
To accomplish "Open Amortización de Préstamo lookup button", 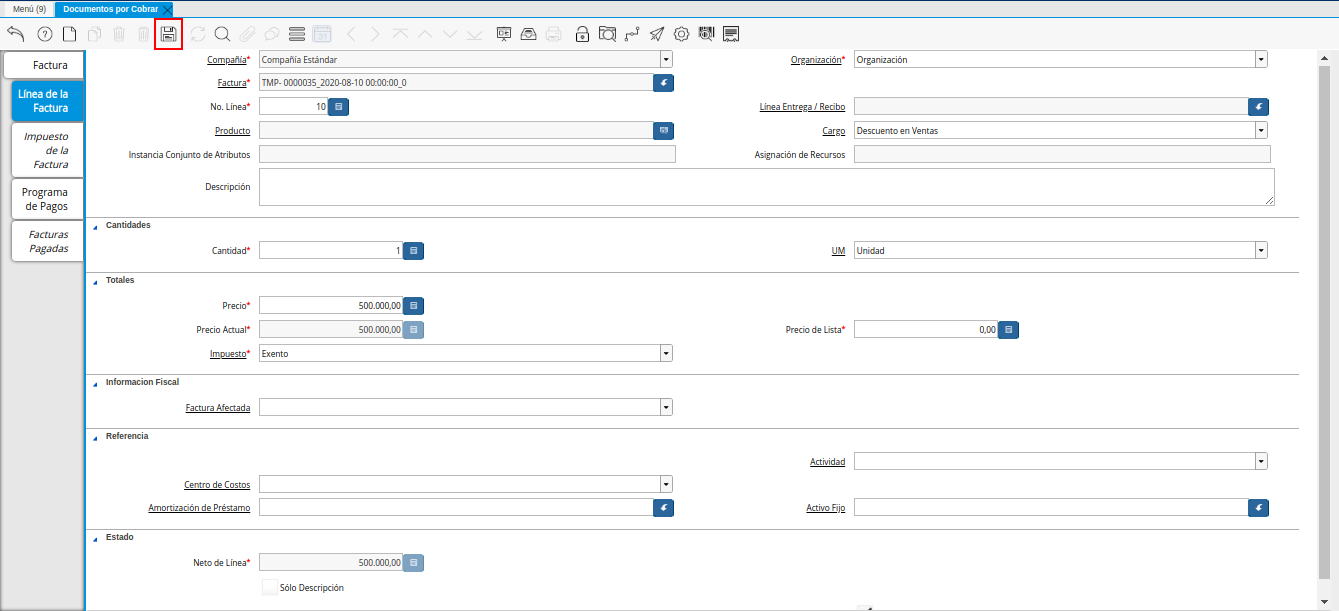I will 664,508.
